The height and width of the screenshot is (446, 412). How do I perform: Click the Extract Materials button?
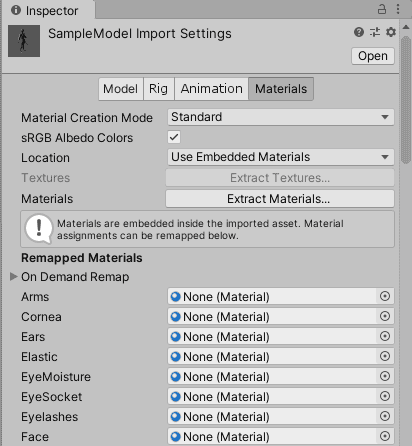(x=280, y=199)
